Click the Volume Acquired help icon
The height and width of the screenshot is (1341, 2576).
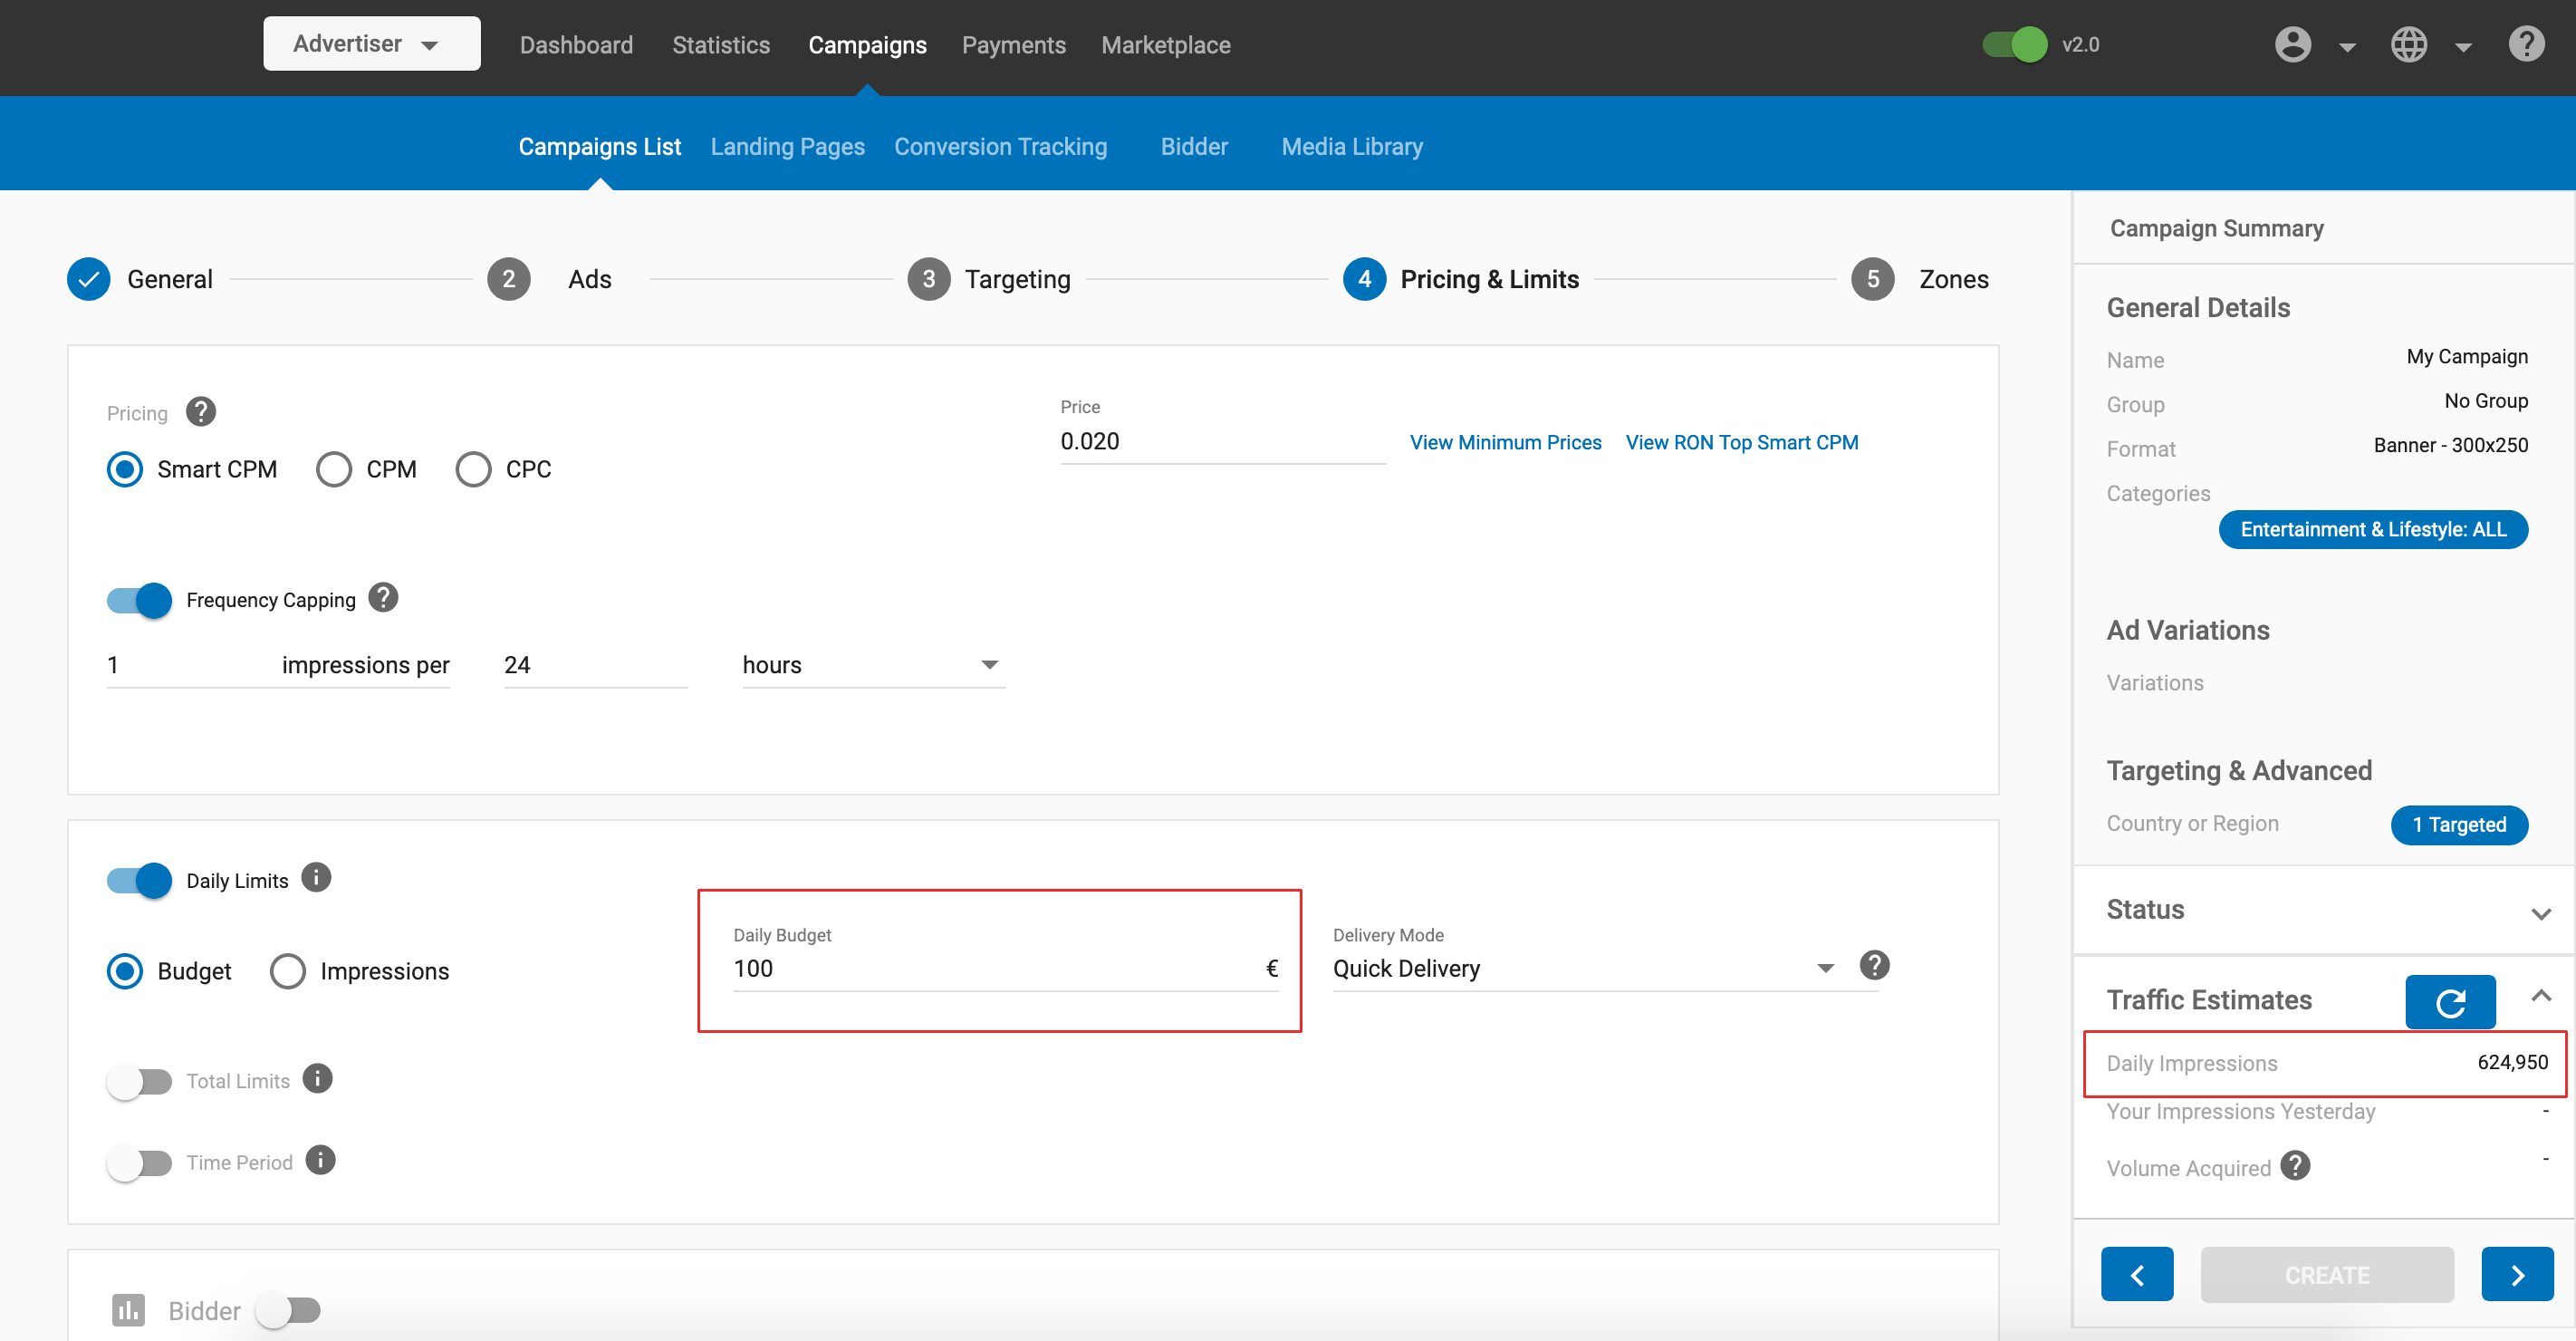[2295, 1166]
